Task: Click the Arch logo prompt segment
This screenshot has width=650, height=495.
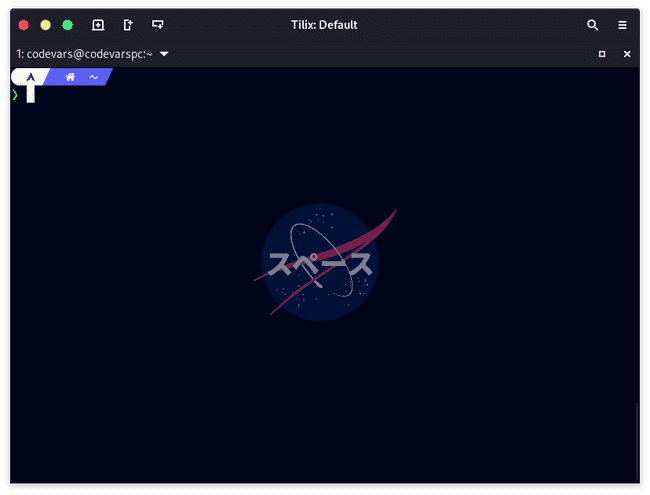Action: tap(31, 77)
